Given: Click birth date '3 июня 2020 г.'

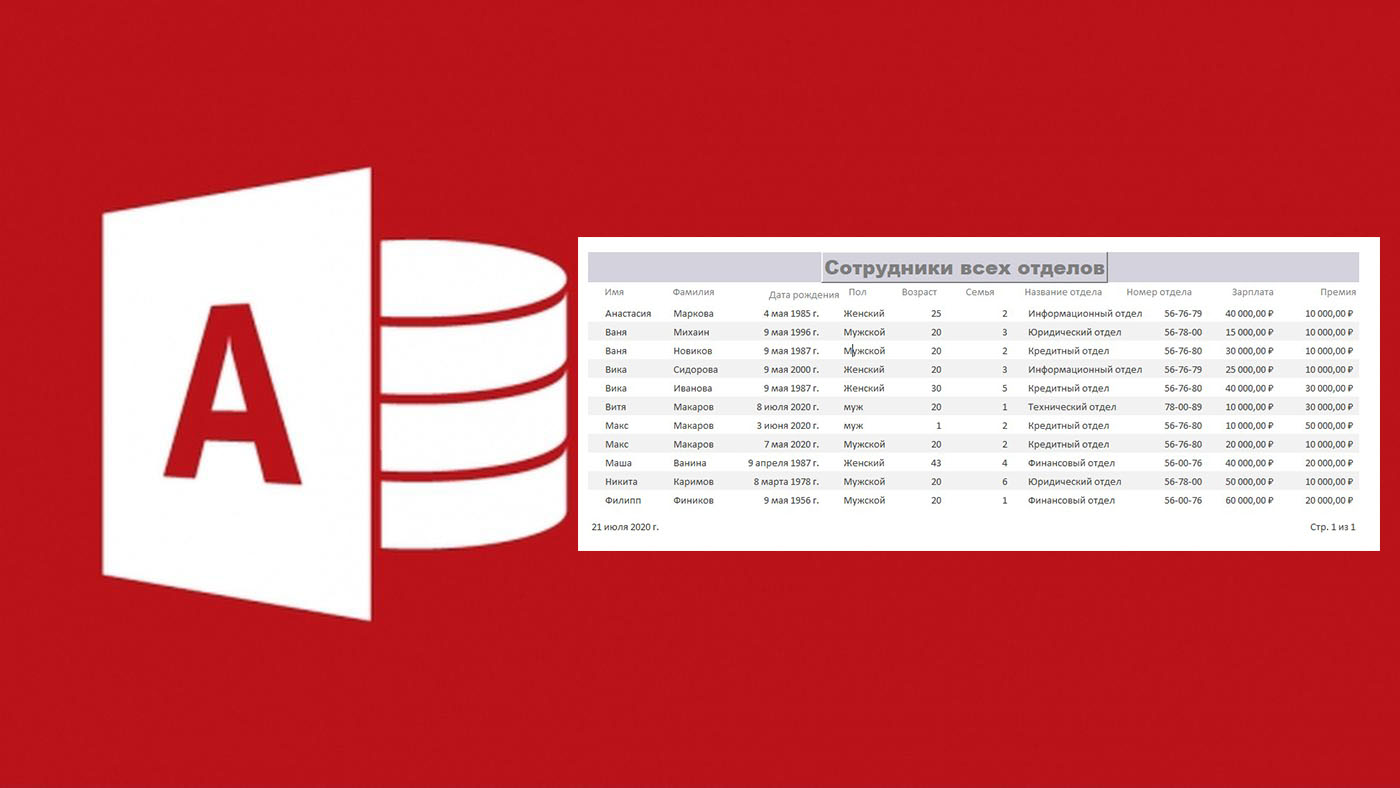Looking at the screenshot, I should 788,426.
